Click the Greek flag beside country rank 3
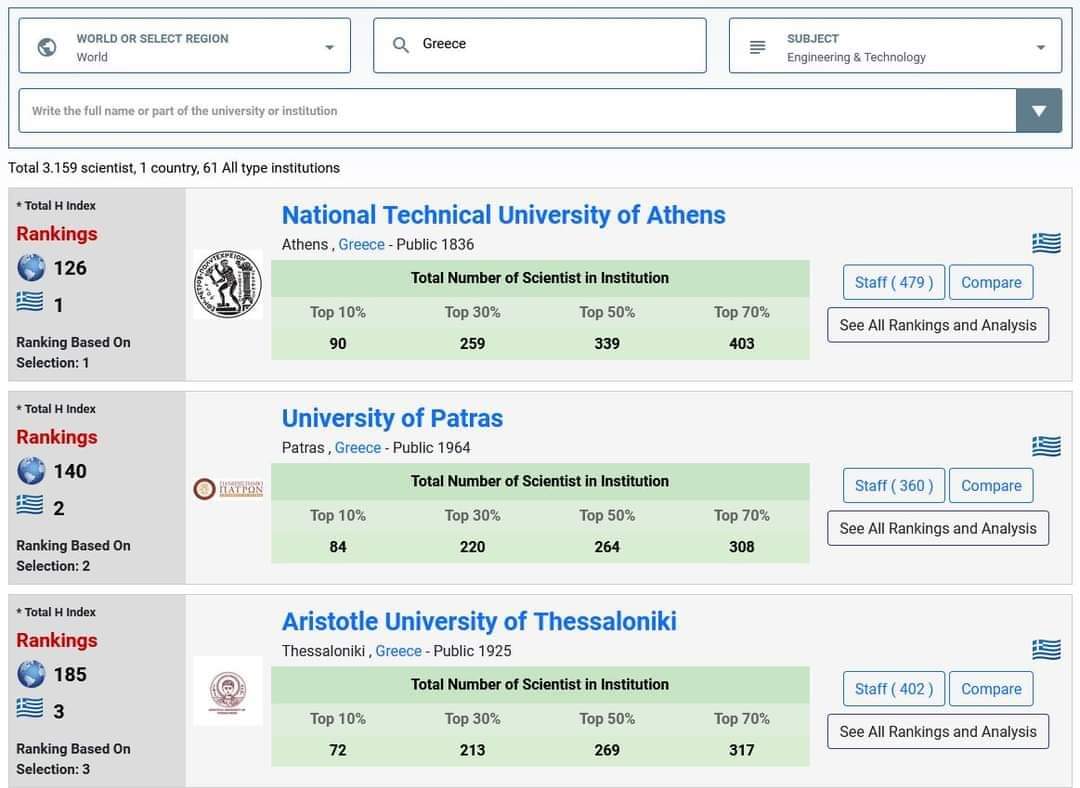1080x788 pixels. (30, 708)
